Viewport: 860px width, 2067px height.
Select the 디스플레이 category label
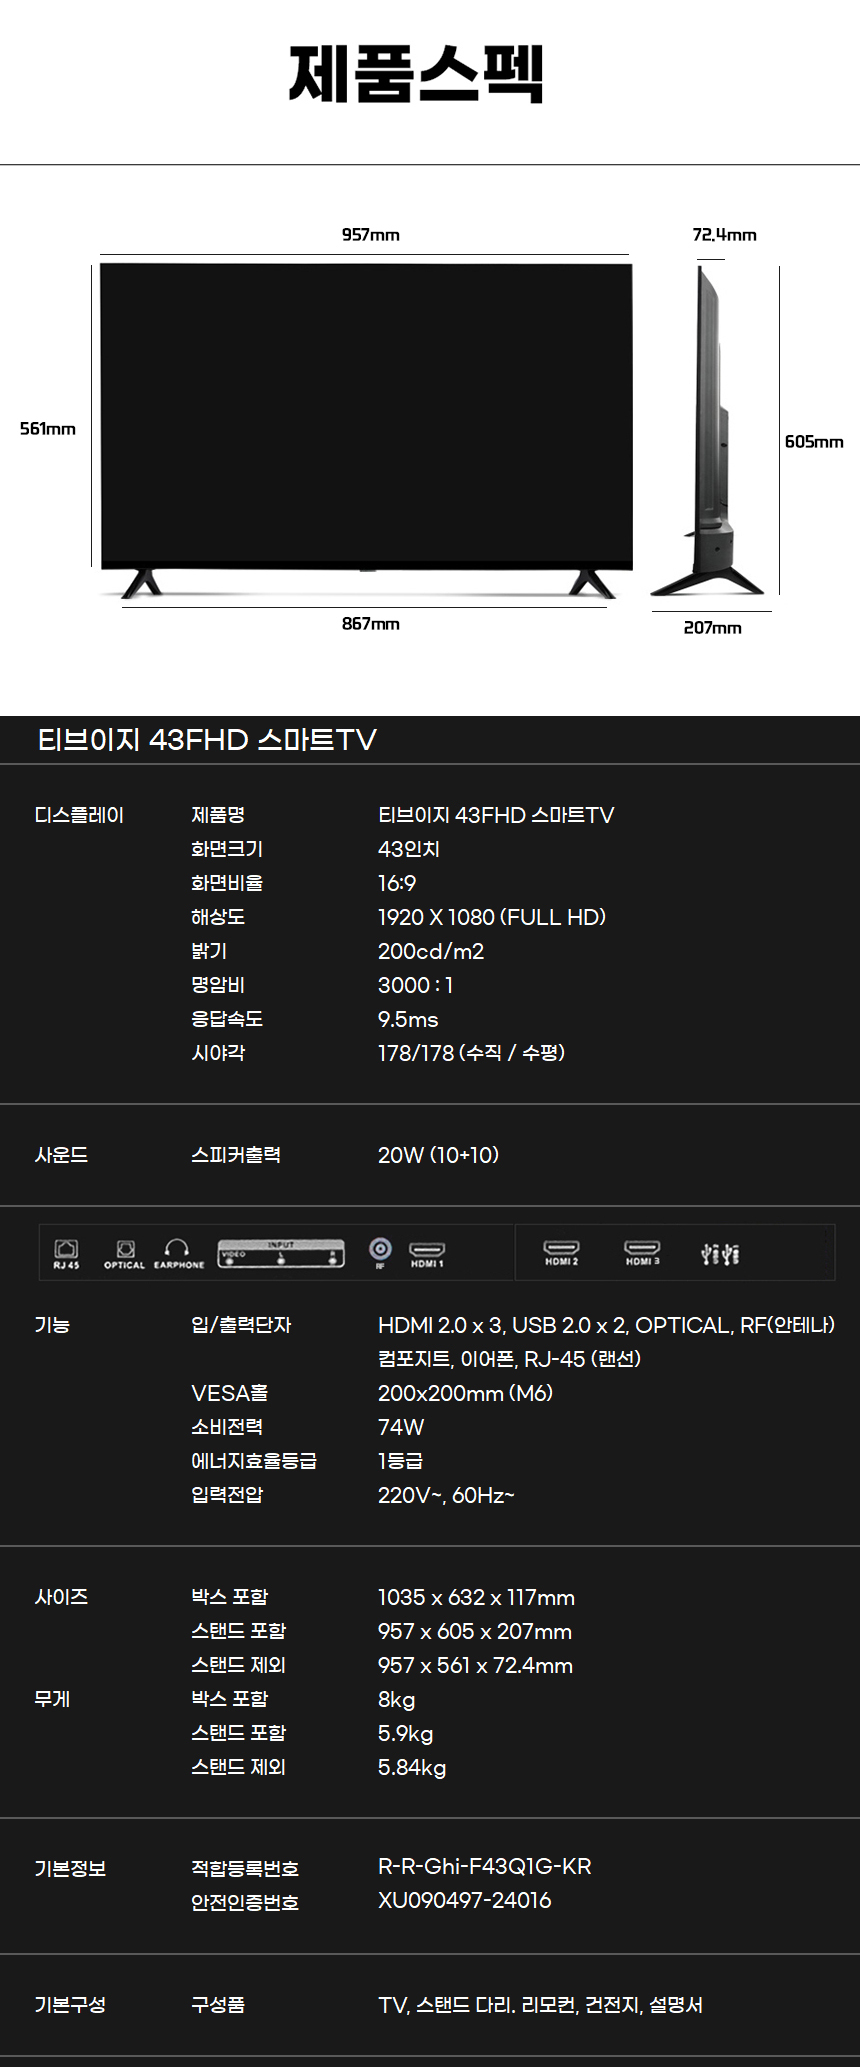click(79, 815)
